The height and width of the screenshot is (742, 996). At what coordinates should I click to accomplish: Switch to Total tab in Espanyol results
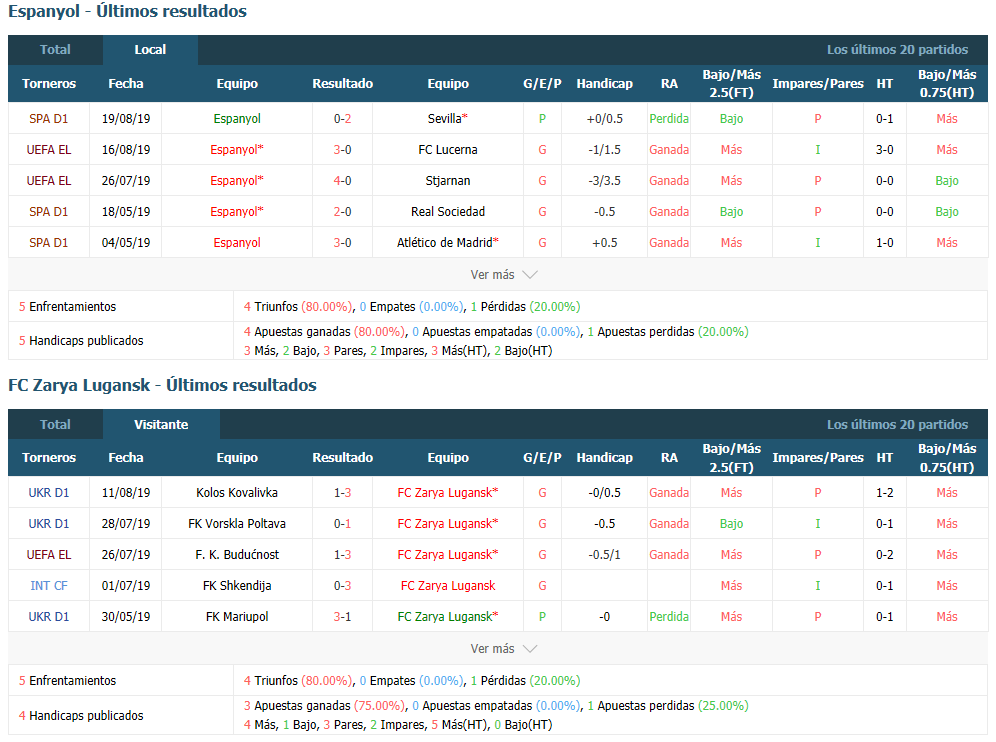pos(55,50)
